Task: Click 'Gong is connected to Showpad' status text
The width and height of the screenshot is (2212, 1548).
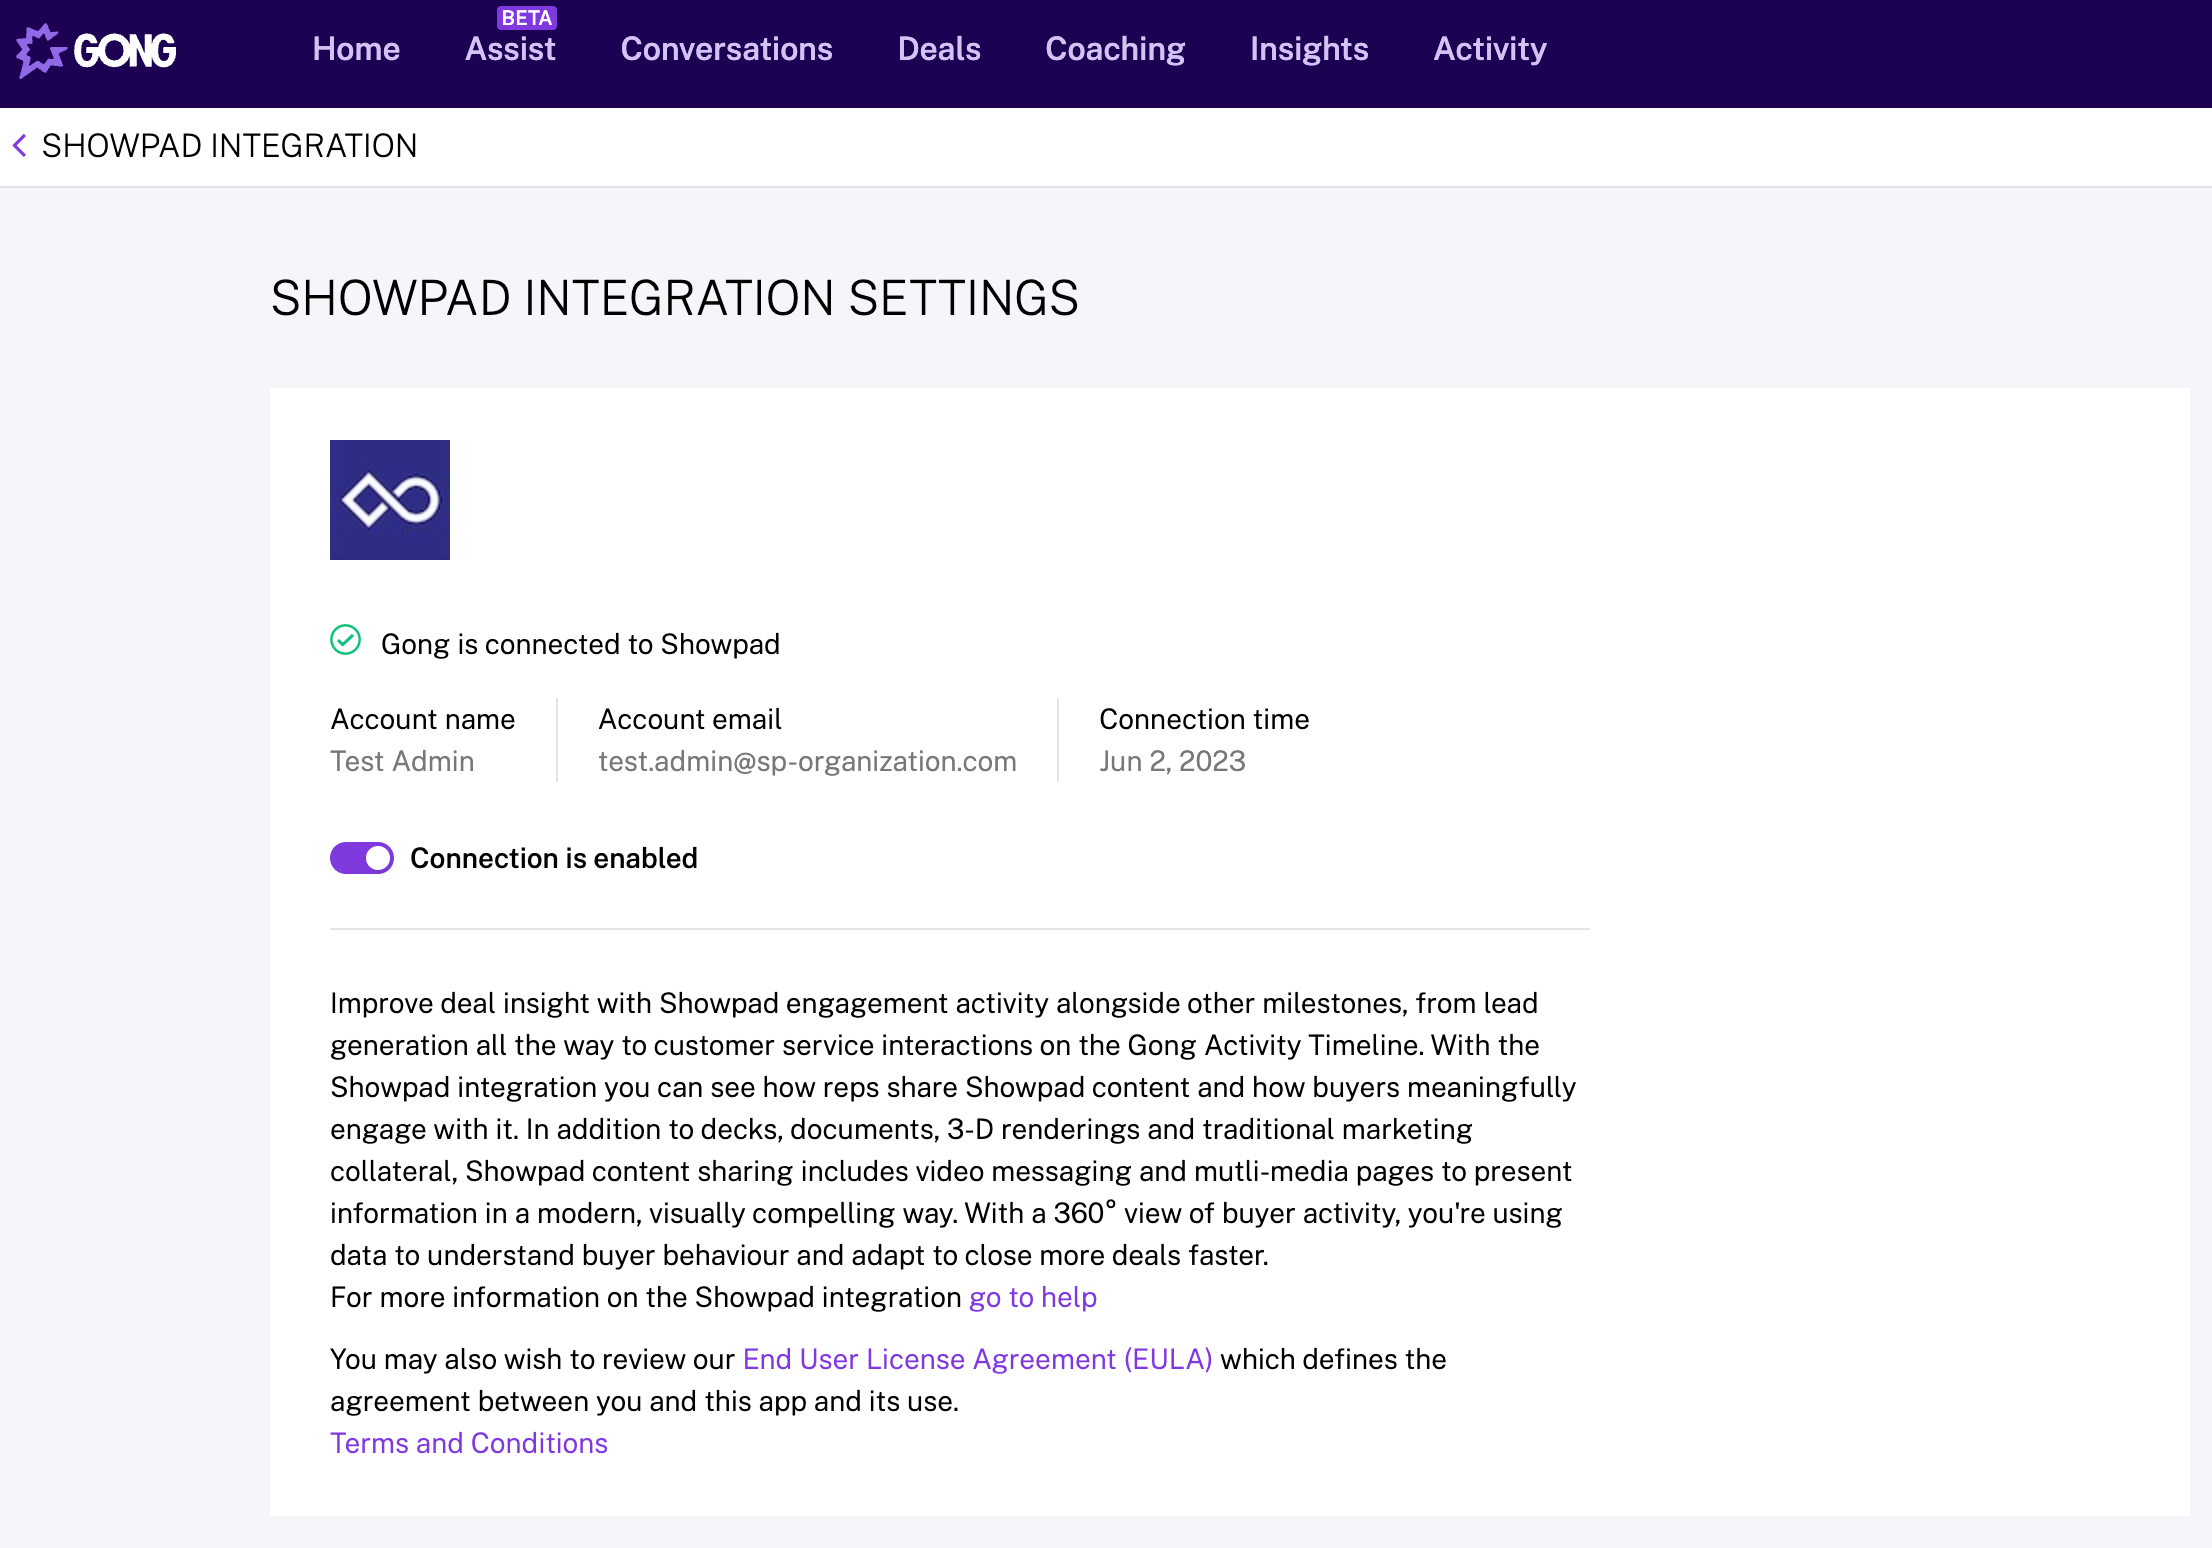Action: pos(580,644)
